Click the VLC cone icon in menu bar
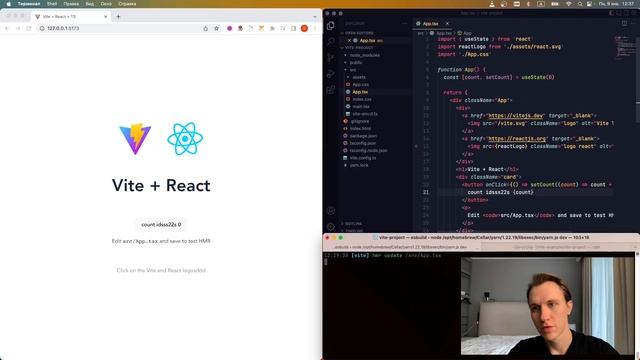 coord(492,4)
